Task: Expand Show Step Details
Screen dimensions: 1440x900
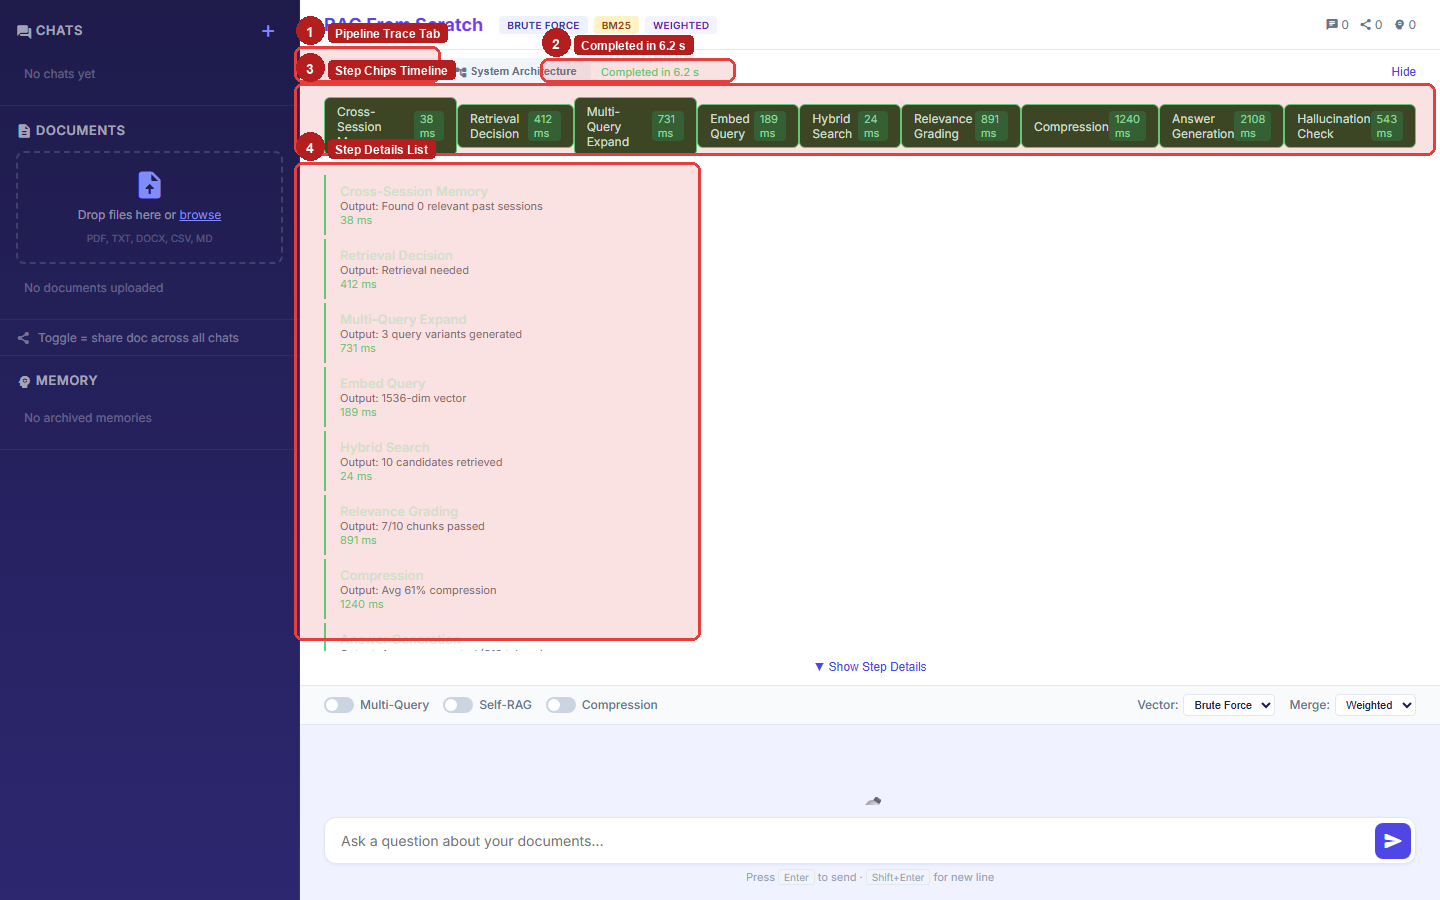Action: 870,667
